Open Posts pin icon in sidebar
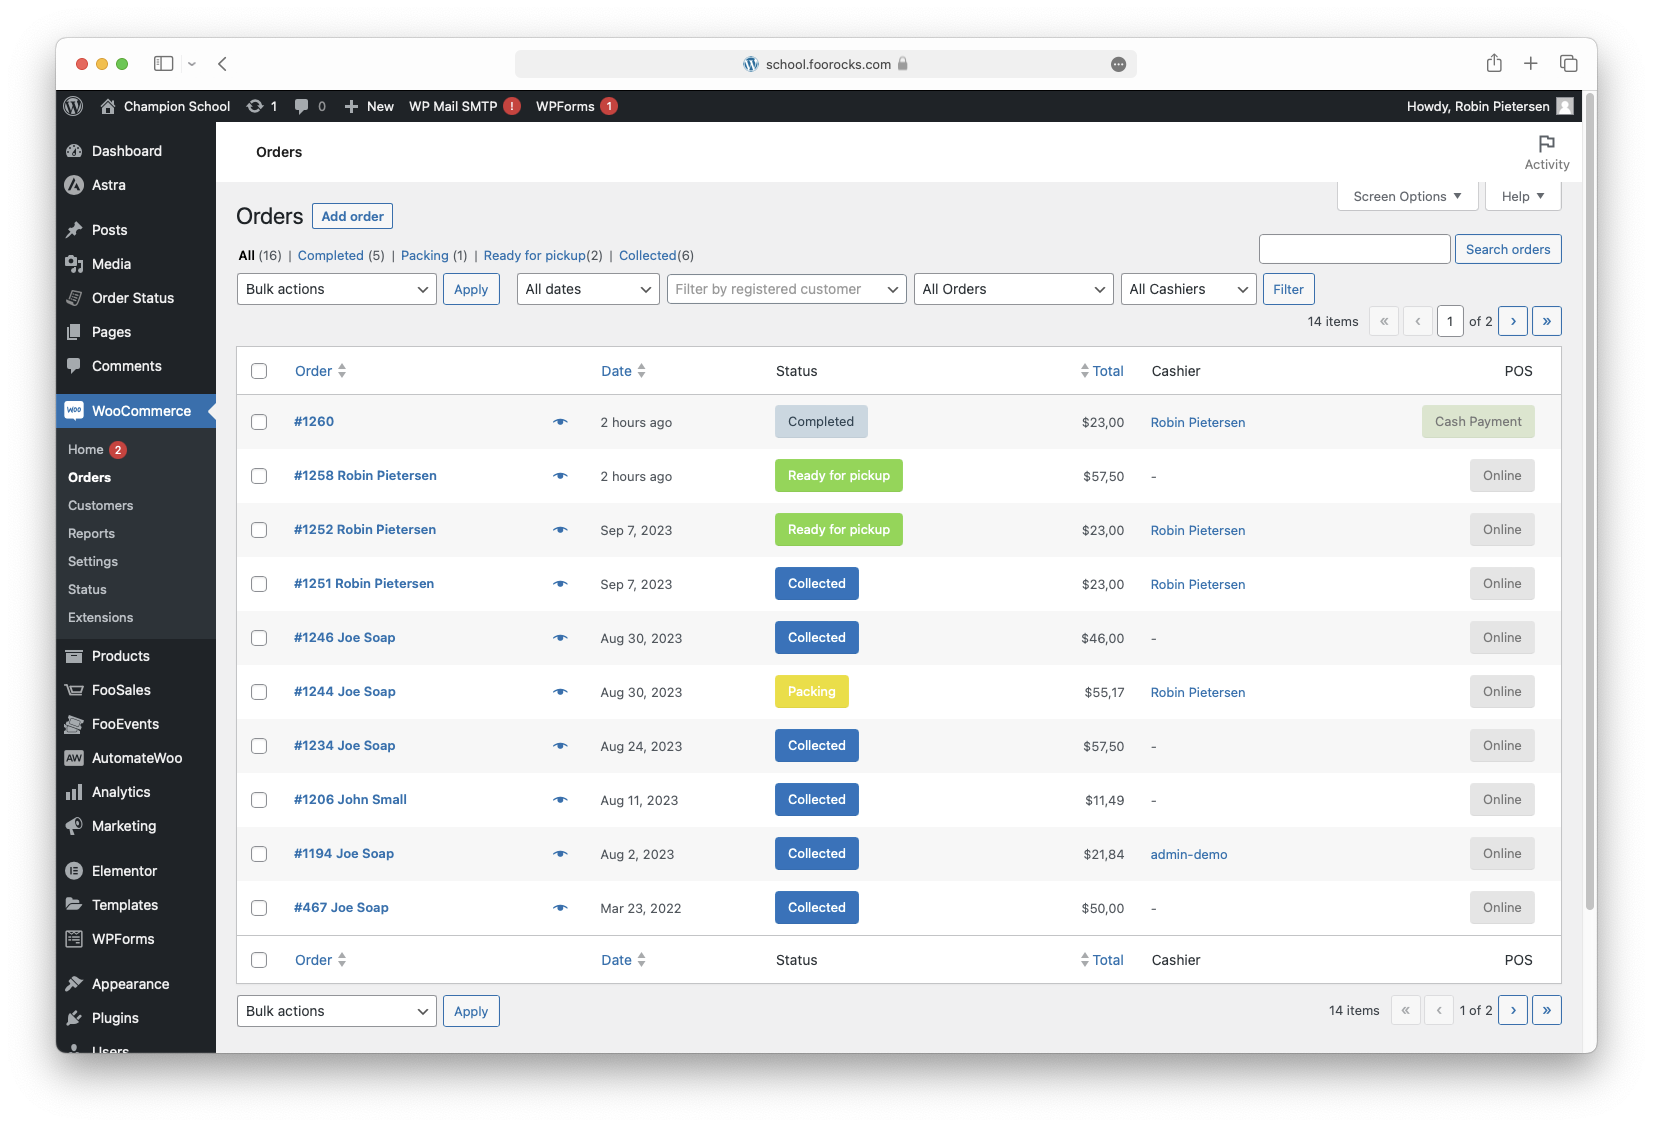Screen dimensions: 1653x1127 pyautogui.click(x=74, y=230)
